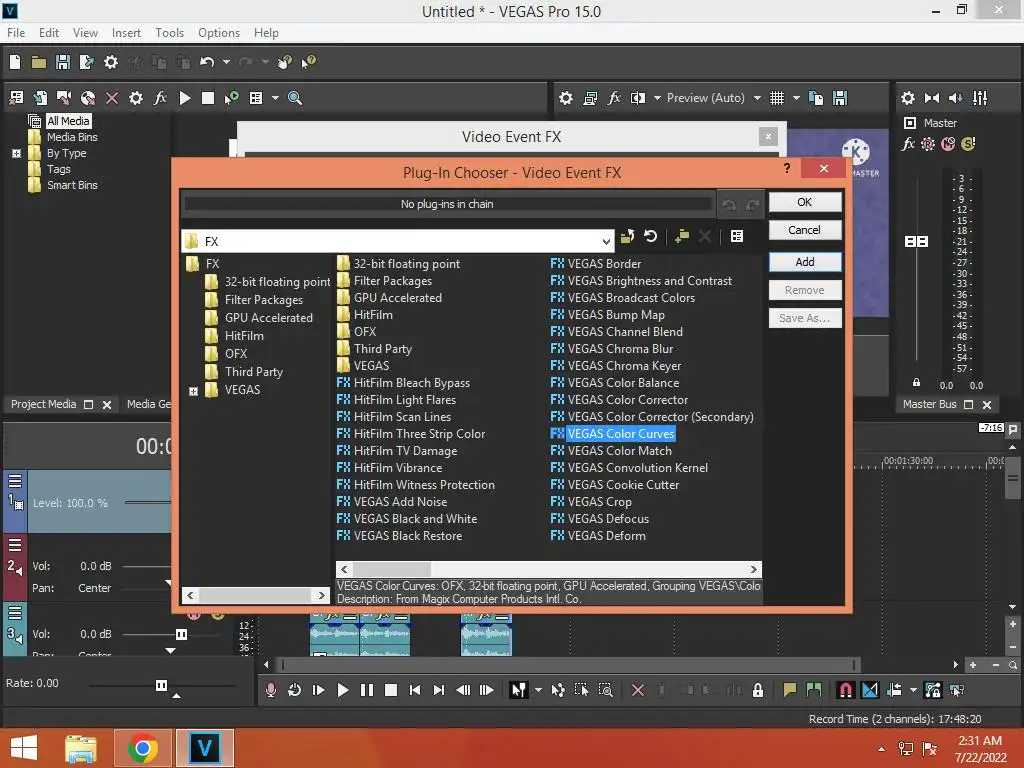Open Master Bus audio properties gear
The height and width of the screenshot is (768, 1024).
pos(908,98)
